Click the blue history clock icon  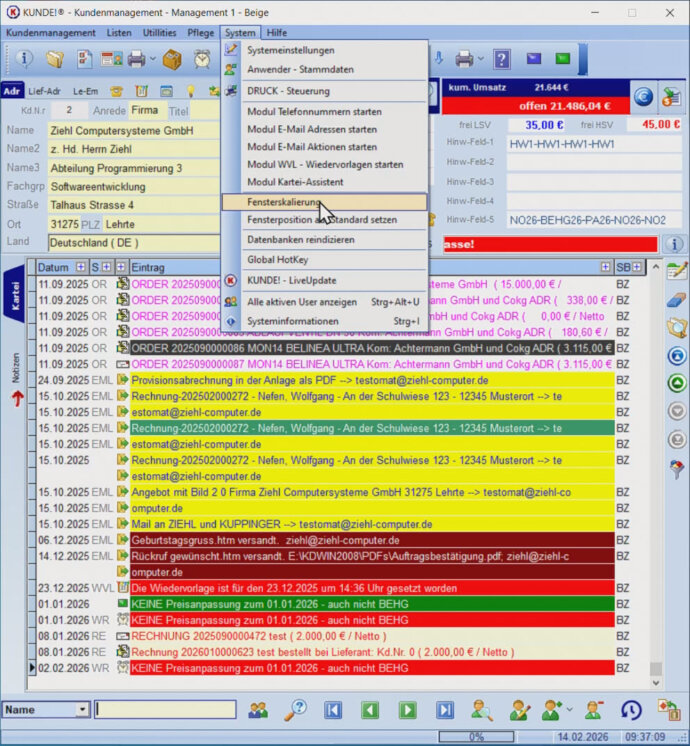click(631, 710)
